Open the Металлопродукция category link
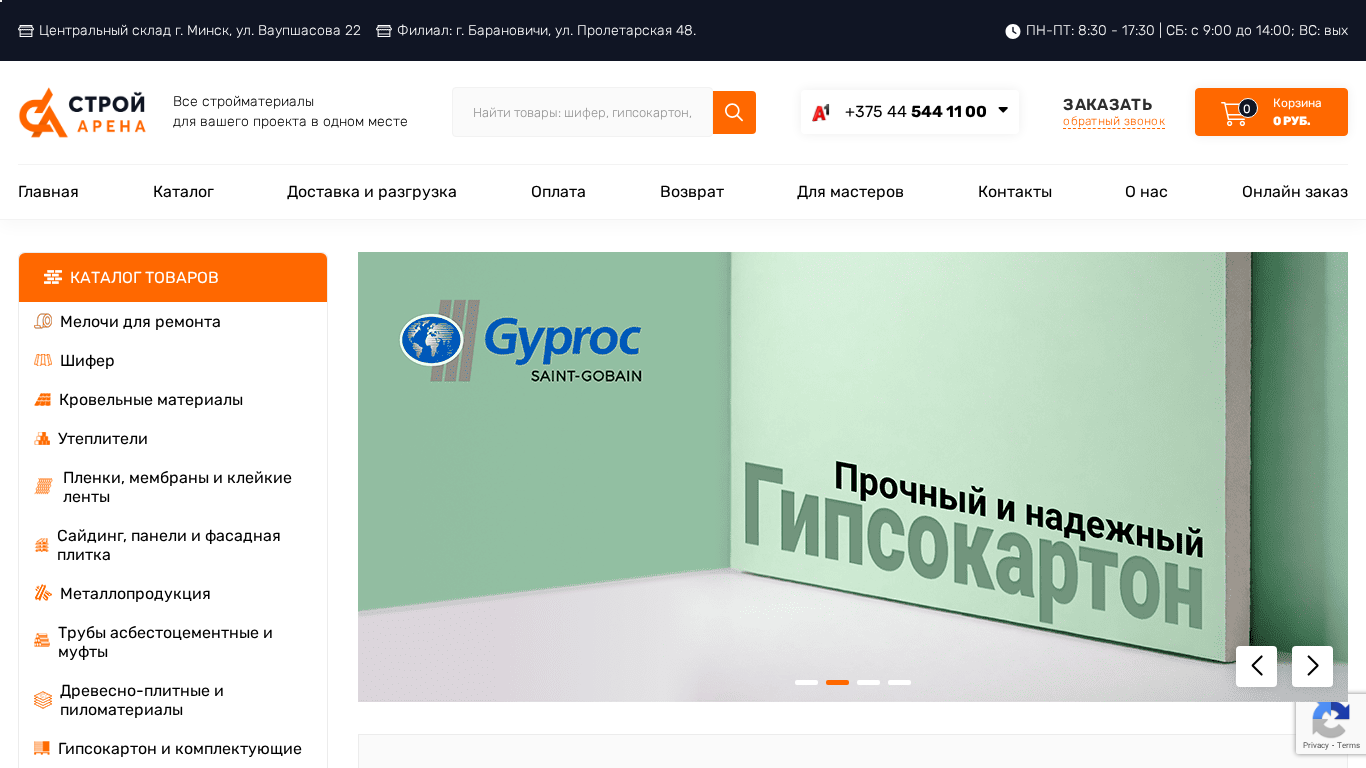The width and height of the screenshot is (1366, 768). click(x=135, y=594)
